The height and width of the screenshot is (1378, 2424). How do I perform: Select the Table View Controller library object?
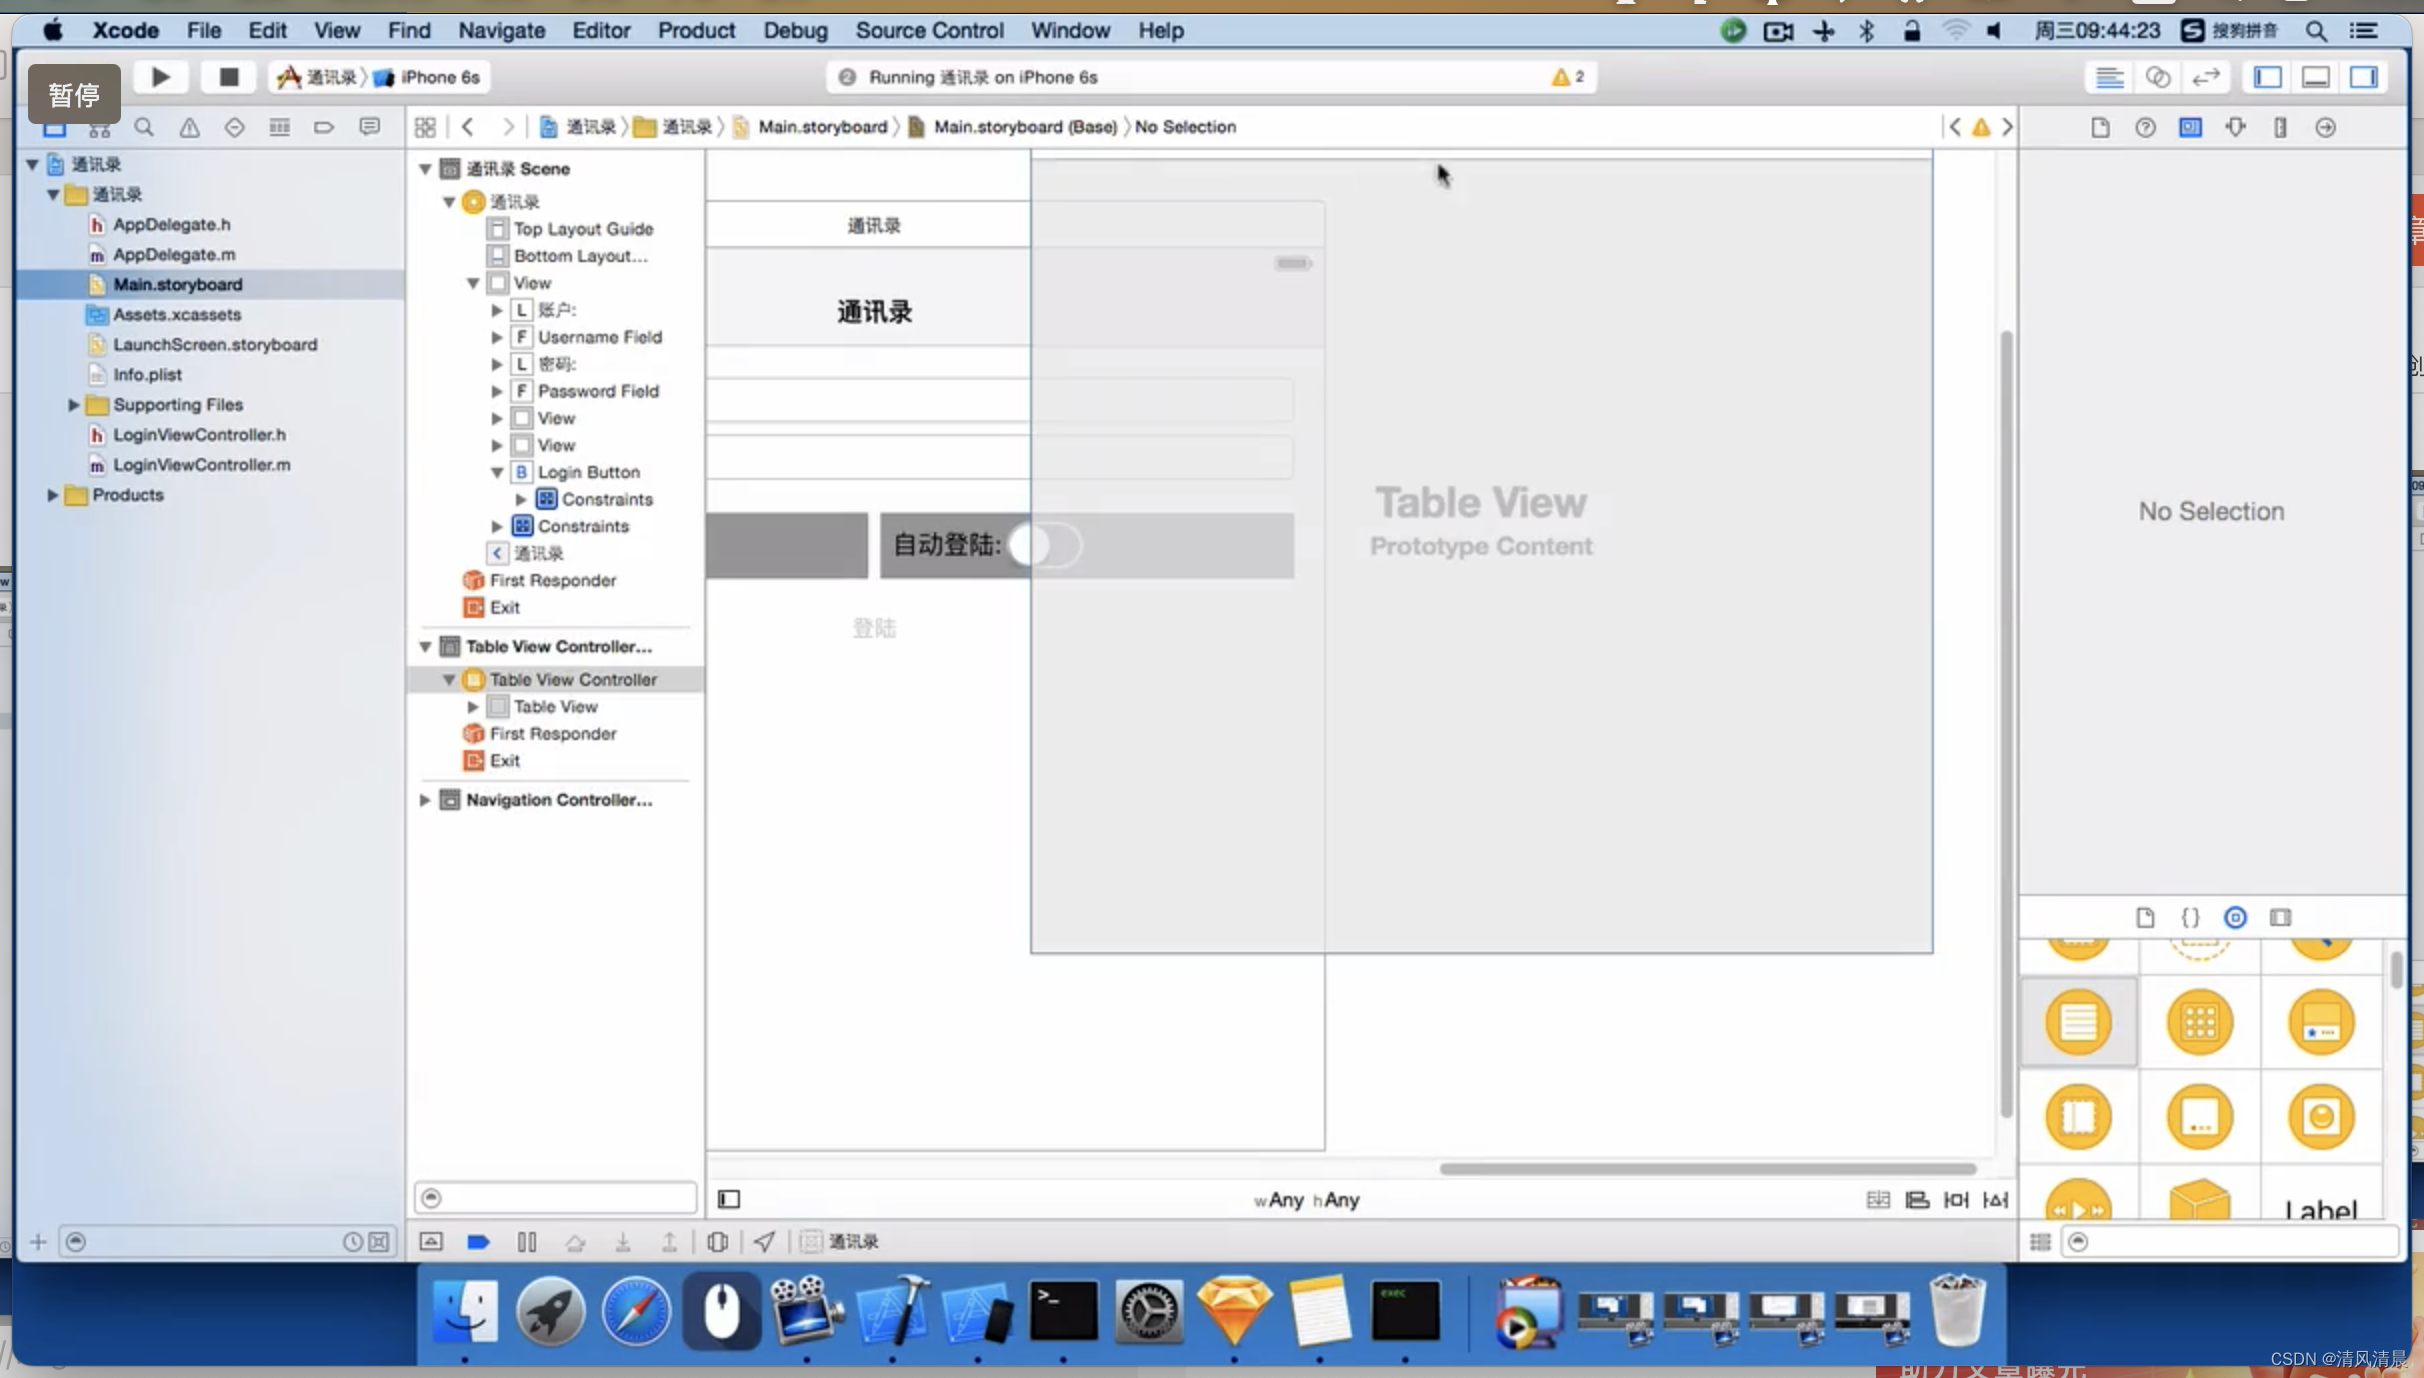click(x=2078, y=1022)
